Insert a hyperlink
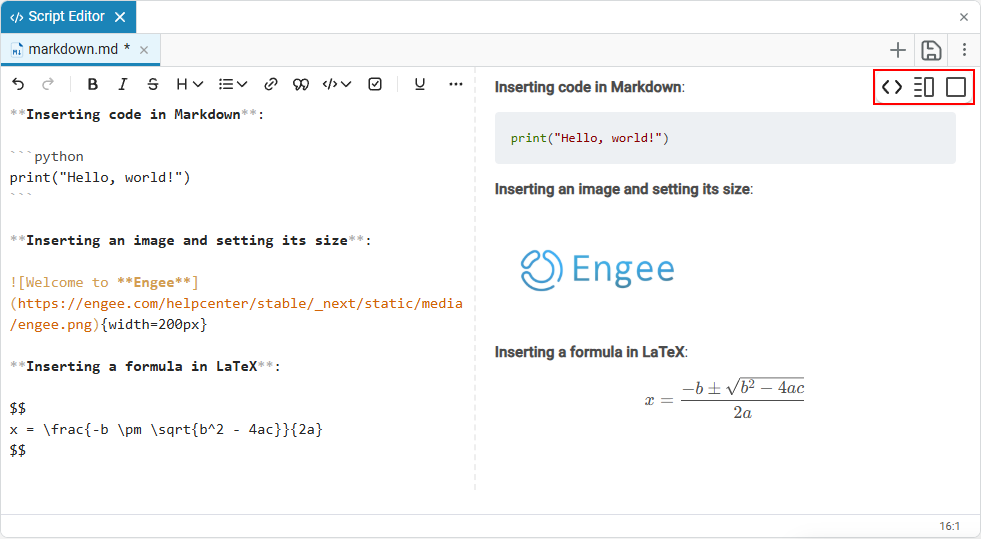 tap(271, 84)
